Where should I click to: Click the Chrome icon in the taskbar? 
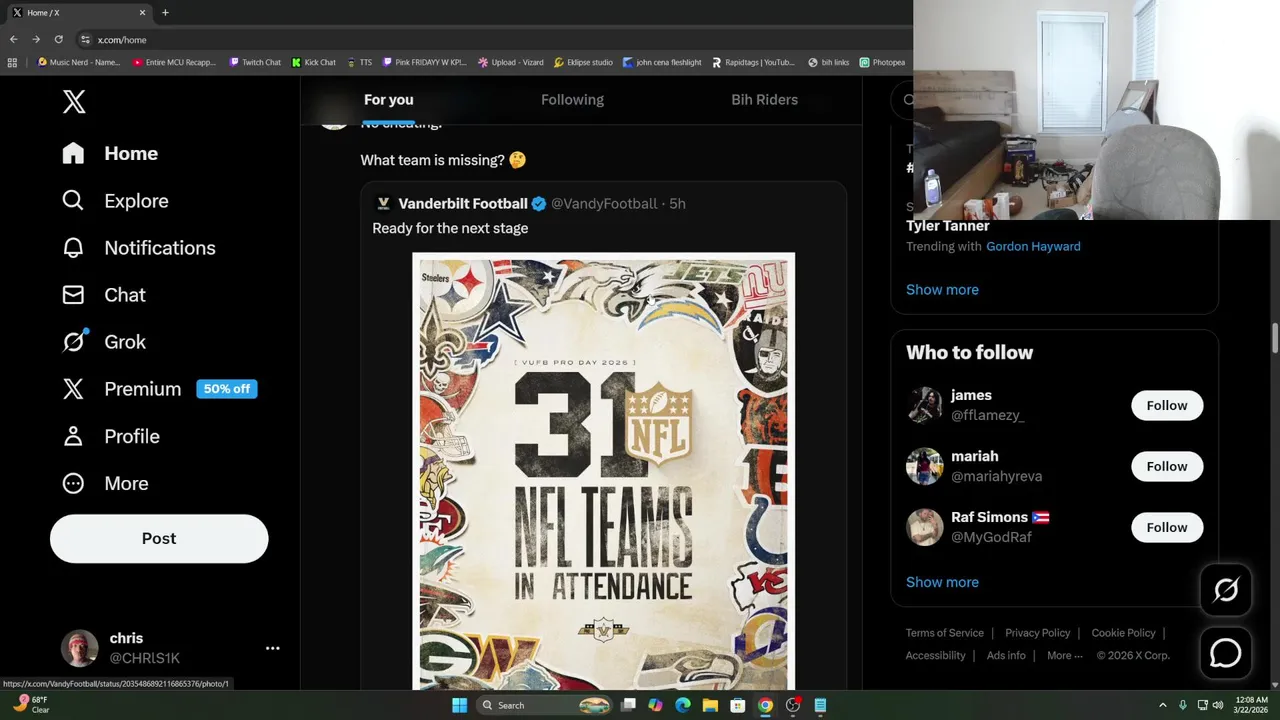point(765,705)
